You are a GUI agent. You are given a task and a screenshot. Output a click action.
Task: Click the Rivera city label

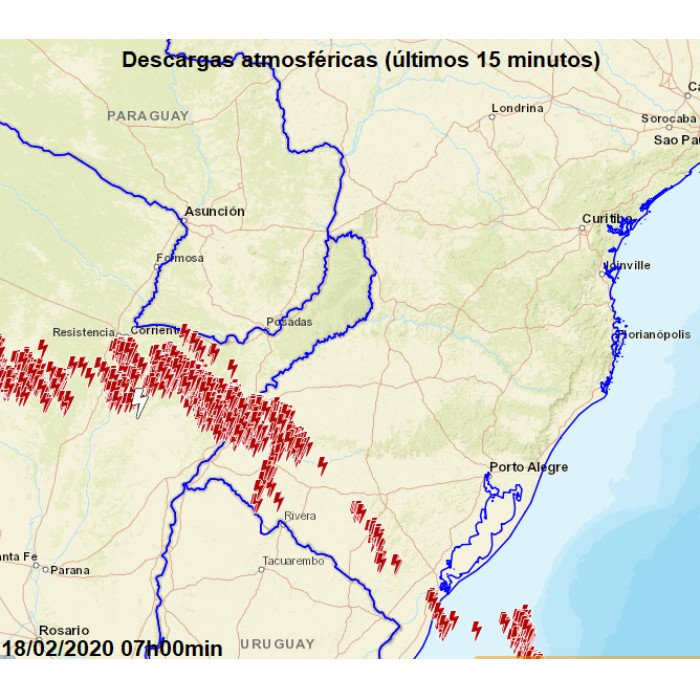[x=300, y=516]
